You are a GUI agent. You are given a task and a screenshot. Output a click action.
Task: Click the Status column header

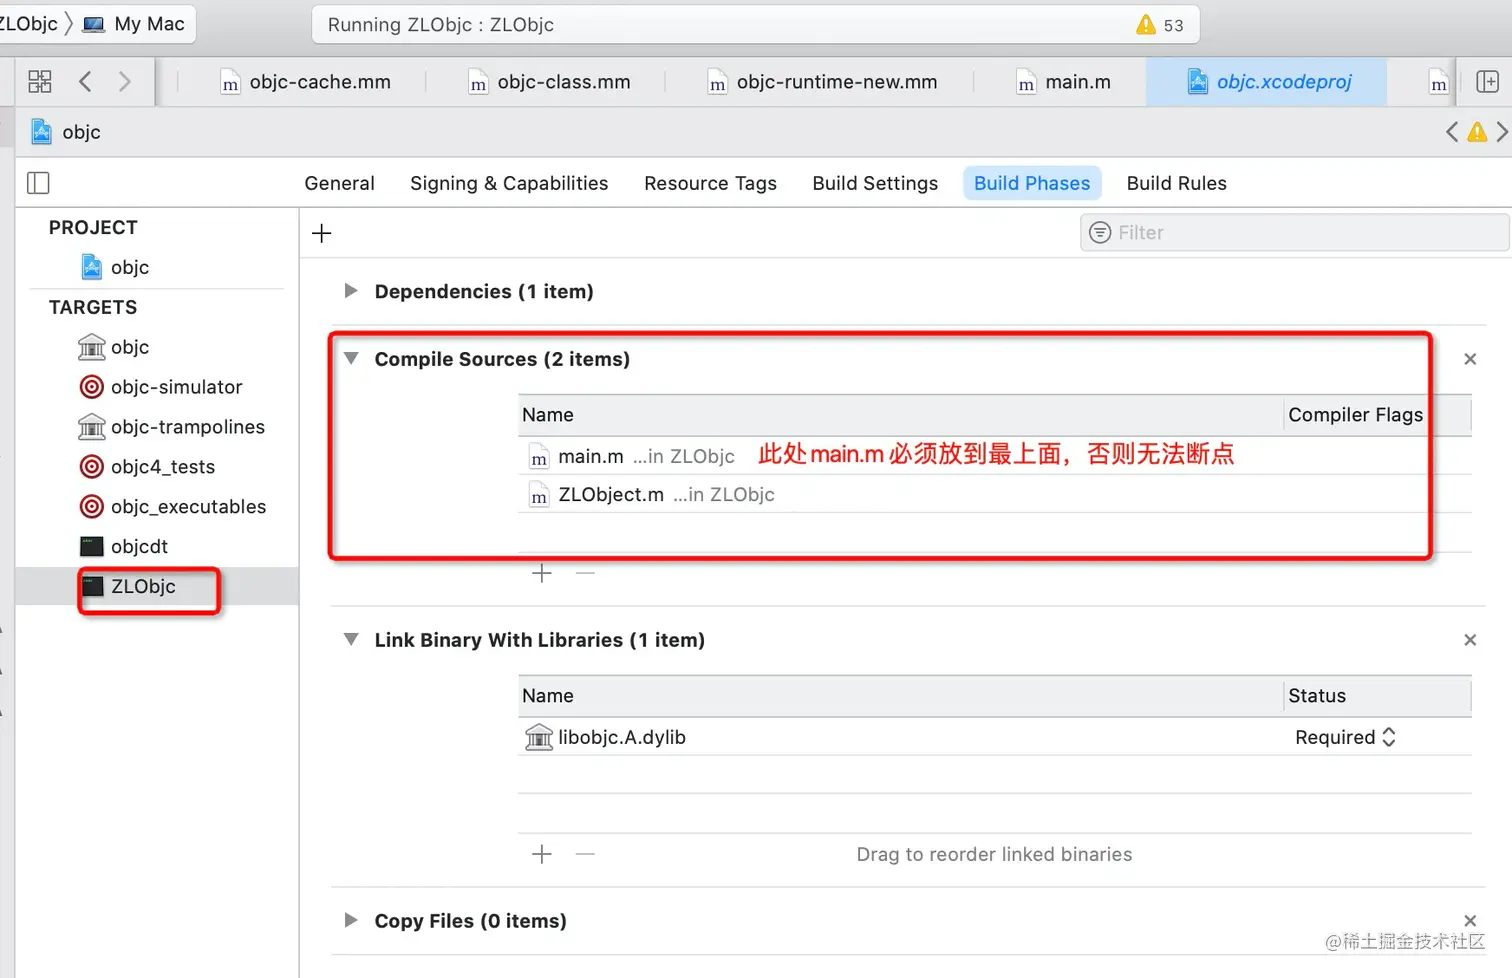point(1317,696)
